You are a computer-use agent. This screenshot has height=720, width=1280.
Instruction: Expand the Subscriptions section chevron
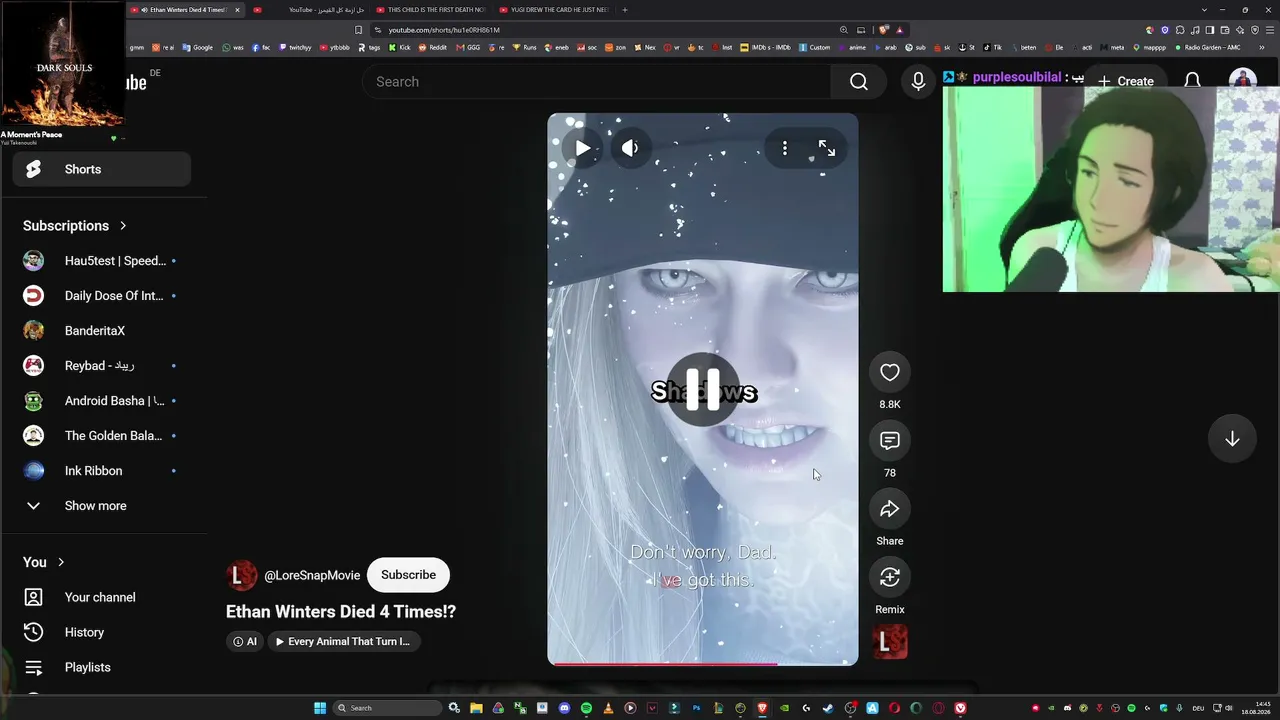pos(123,226)
